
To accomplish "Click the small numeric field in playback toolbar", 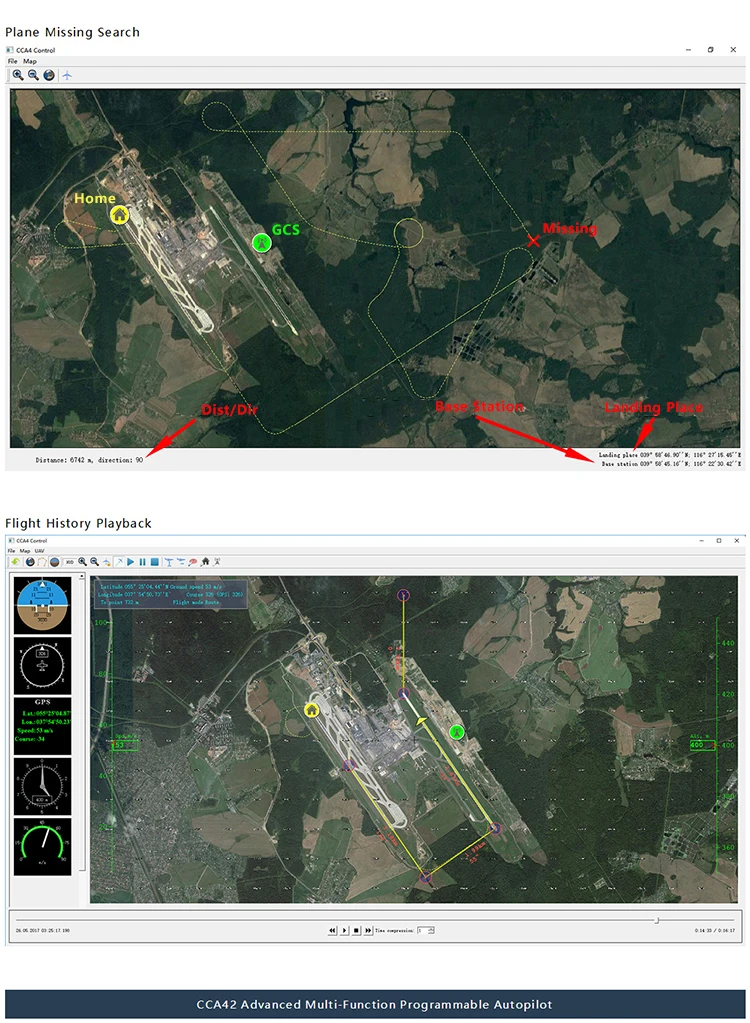I will pos(69,562).
